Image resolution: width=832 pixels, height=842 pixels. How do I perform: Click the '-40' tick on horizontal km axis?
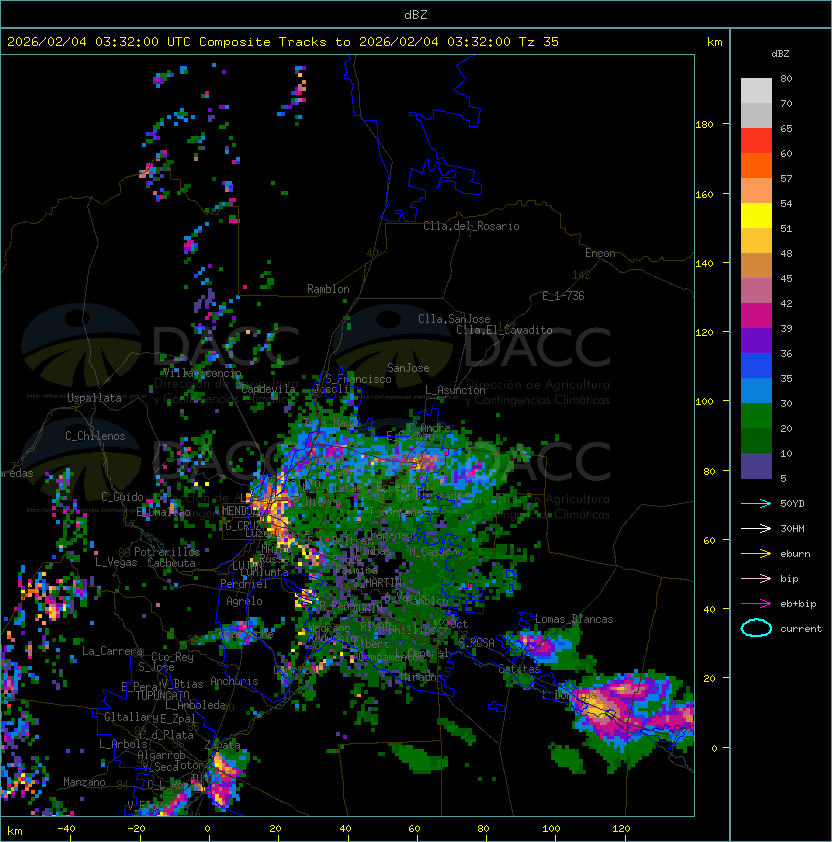(67, 829)
